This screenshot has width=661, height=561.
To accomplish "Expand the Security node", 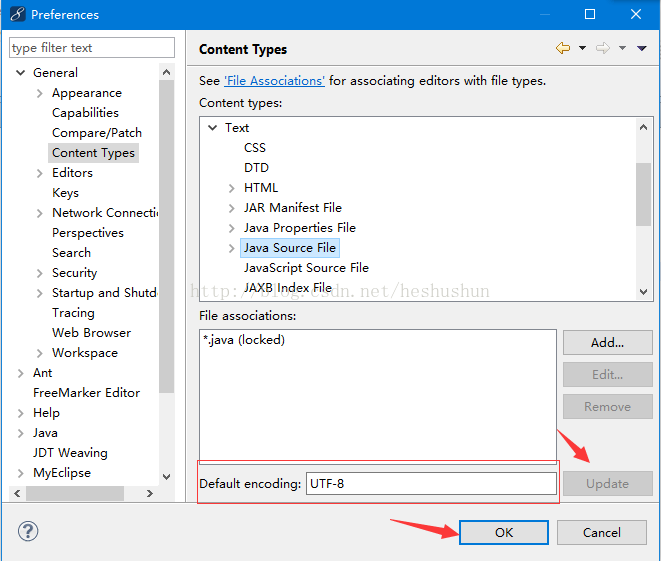I will coord(40,273).
